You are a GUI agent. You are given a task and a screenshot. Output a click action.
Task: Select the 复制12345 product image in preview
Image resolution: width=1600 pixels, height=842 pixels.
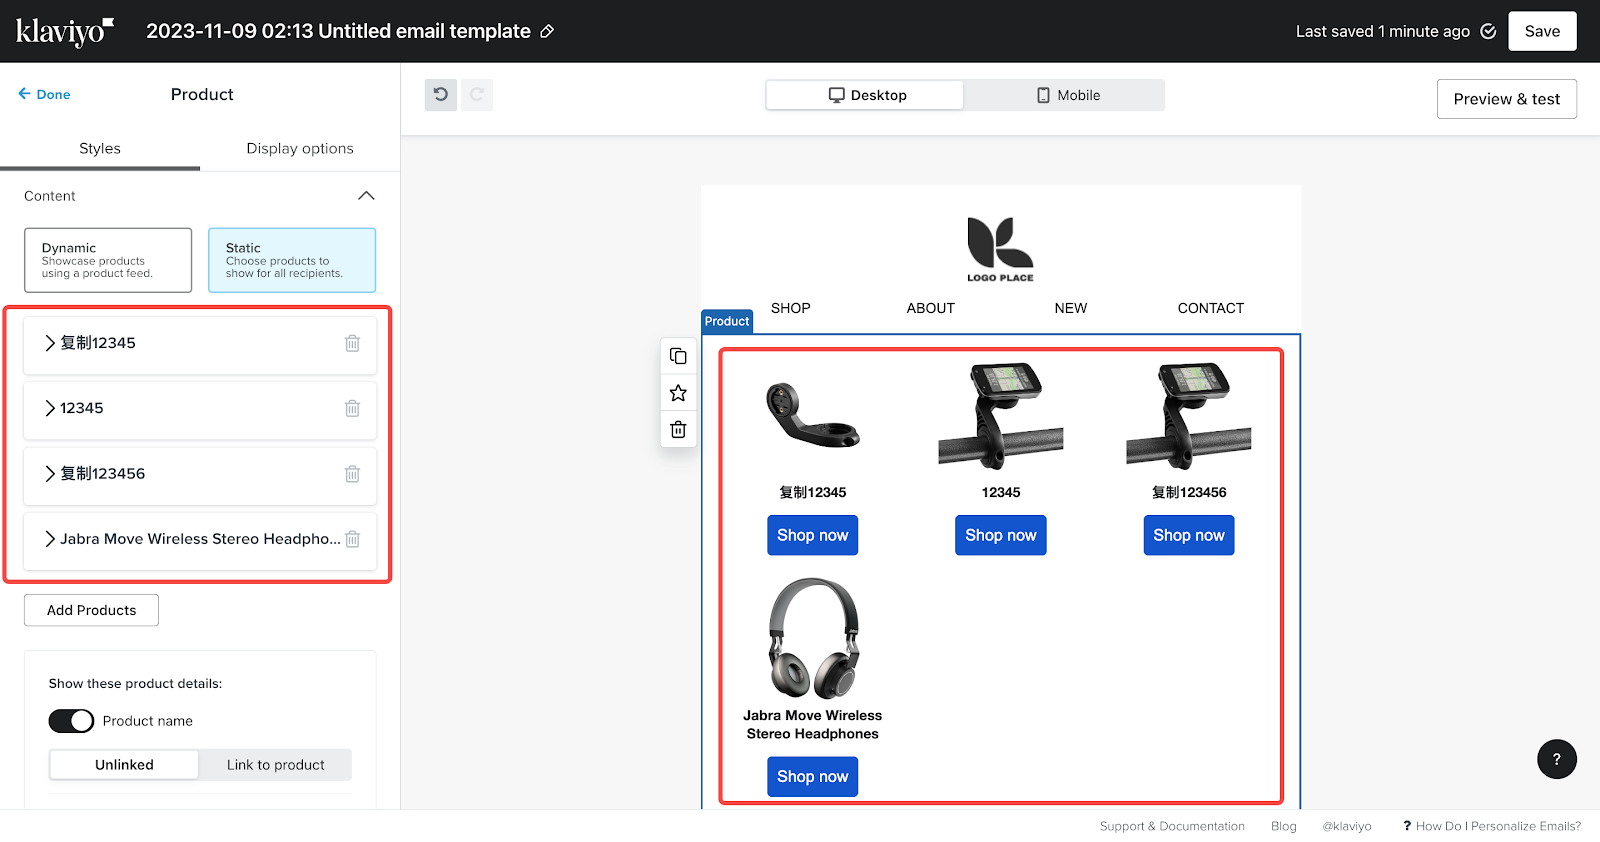click(813, 416)
